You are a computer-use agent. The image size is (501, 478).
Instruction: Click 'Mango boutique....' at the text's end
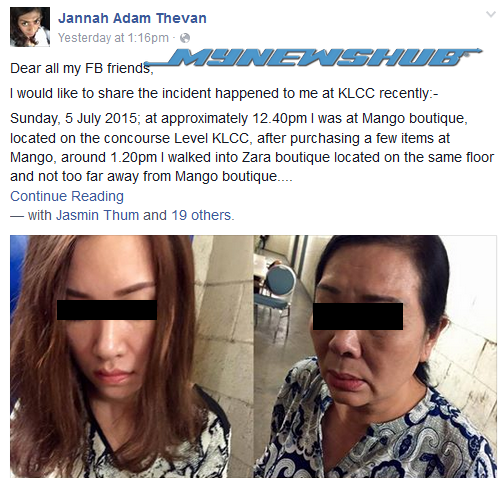234,176
